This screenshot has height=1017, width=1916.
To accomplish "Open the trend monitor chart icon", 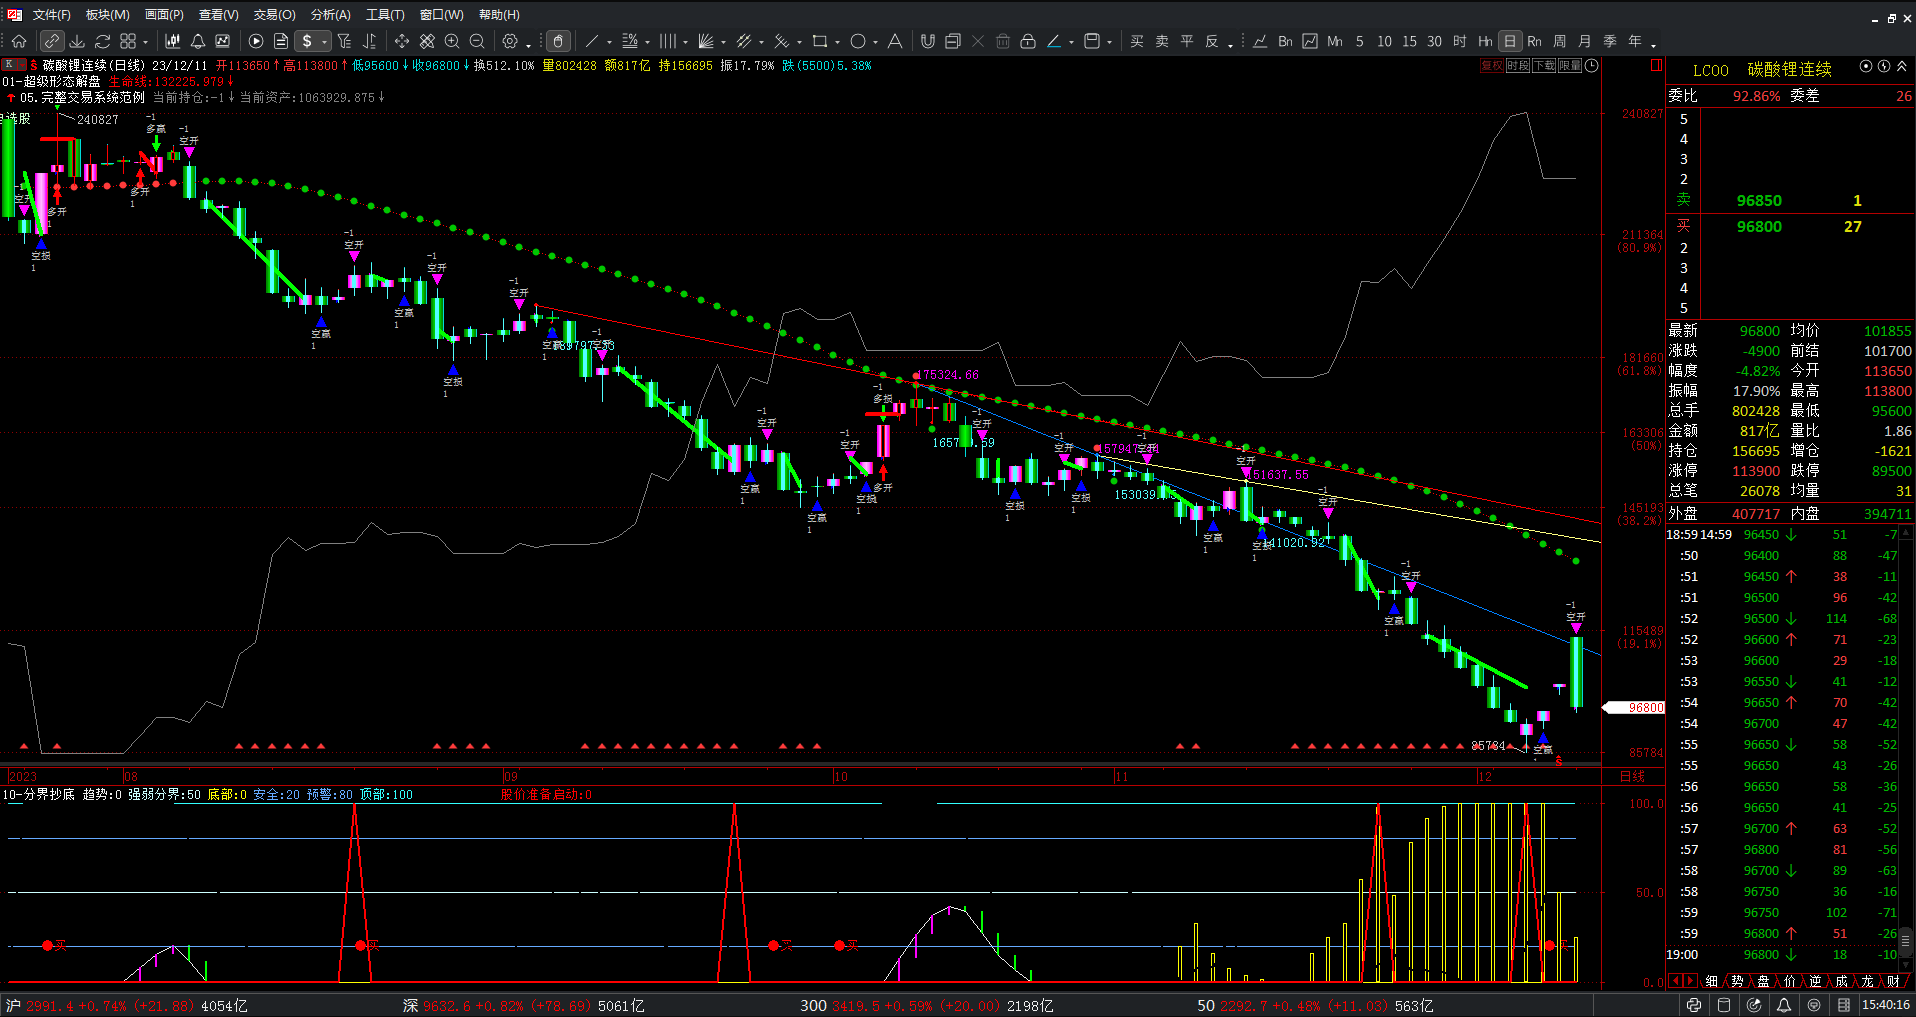I will coord(223,41).
